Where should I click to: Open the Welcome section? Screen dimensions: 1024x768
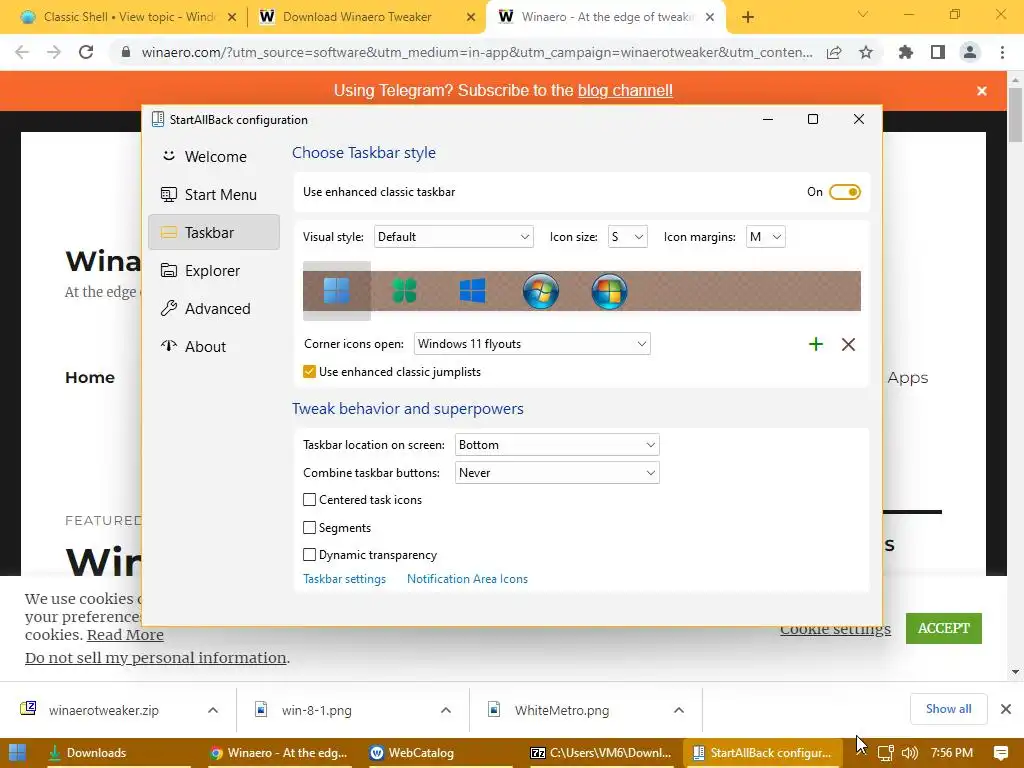(x=214, y=157)
